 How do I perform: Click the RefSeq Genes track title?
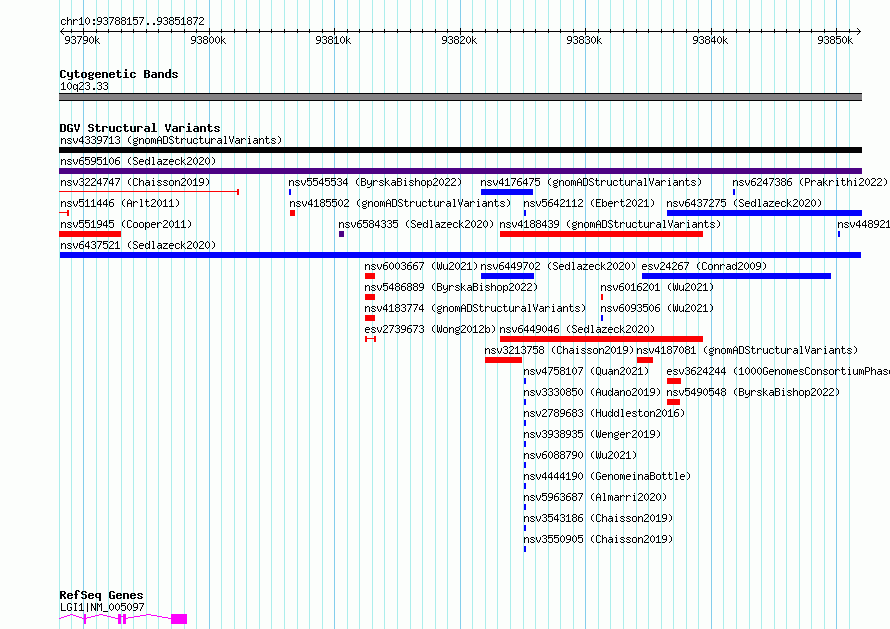tap(101, 596)
